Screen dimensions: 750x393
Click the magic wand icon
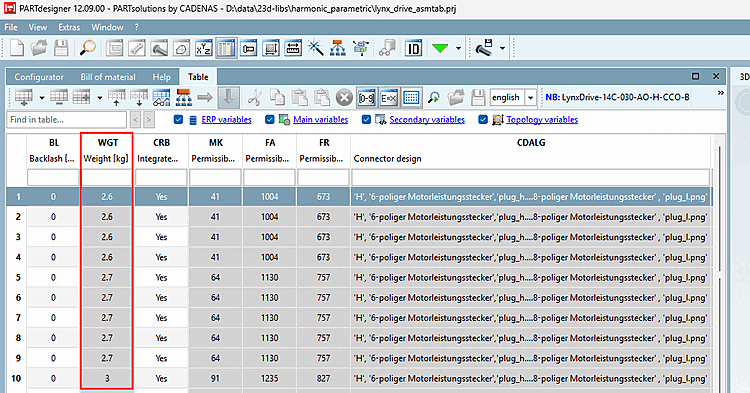click(x=316, y=48)
